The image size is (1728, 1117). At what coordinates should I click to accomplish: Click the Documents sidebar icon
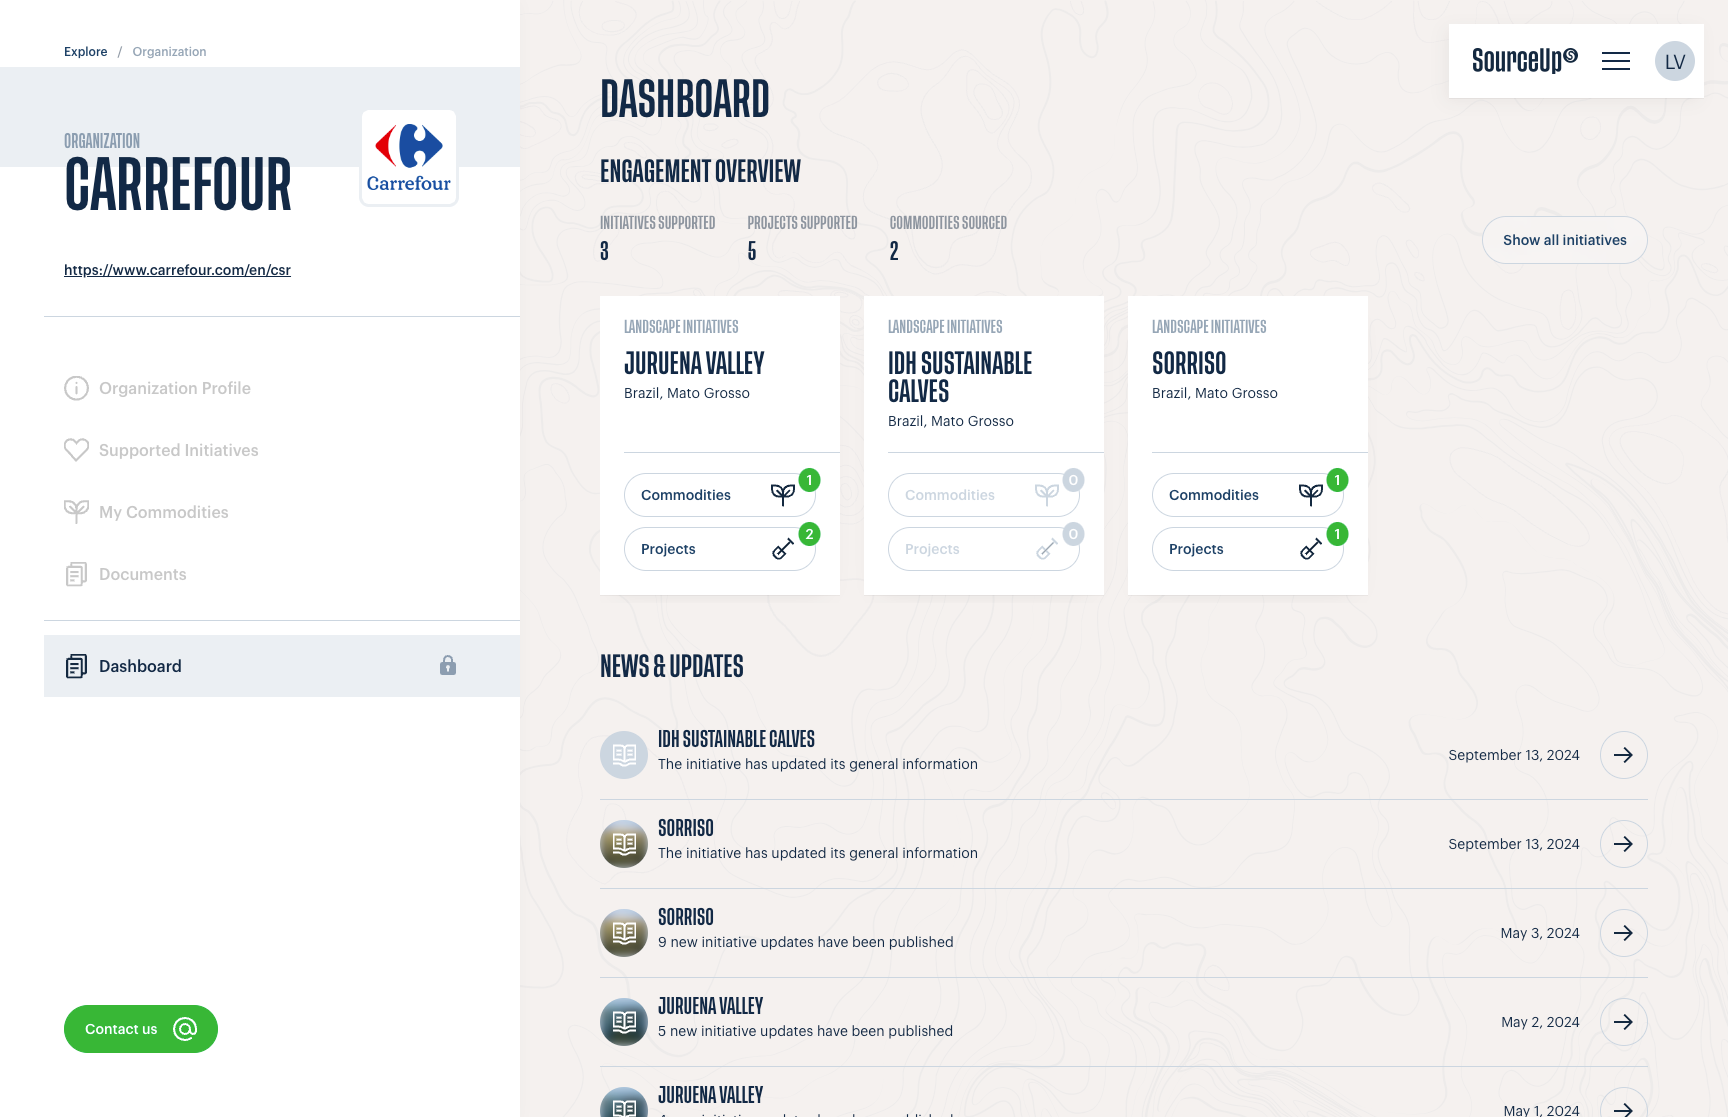(76, 574)
